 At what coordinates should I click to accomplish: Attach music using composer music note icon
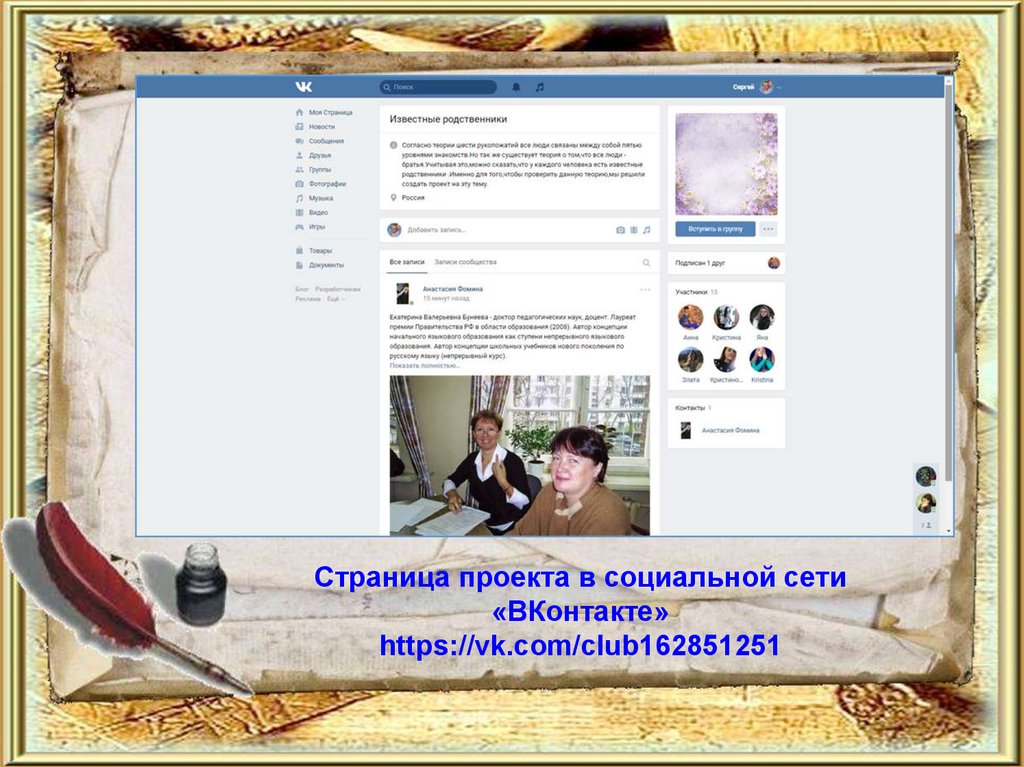point(647,231)
